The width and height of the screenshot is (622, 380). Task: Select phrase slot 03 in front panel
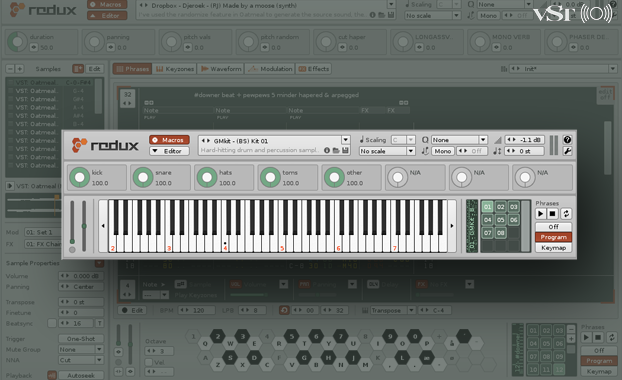pos(514,207)
